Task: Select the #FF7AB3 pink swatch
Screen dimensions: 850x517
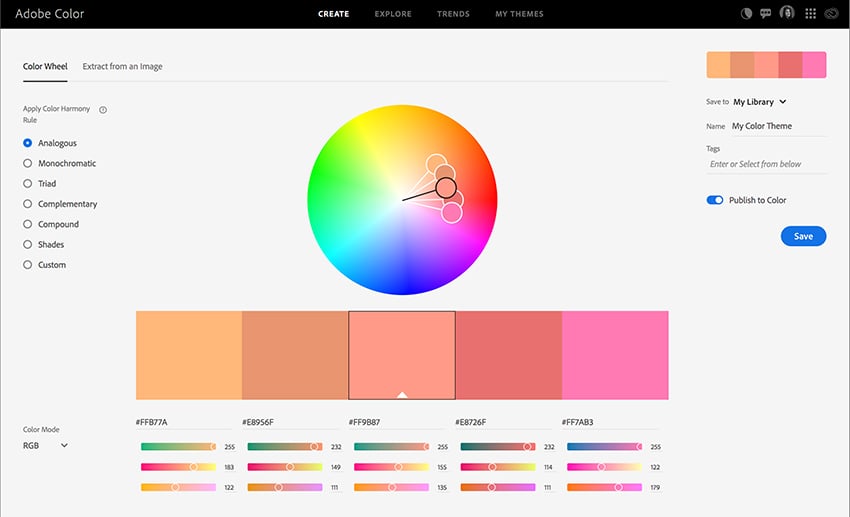Action: coord(615,355)
